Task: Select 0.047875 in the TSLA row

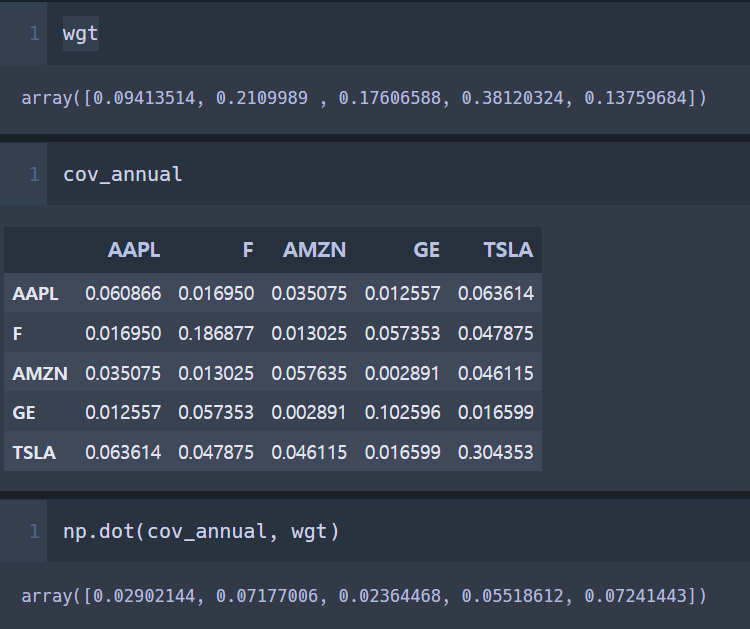Action: pyautogui.click(x=216, y=452)
